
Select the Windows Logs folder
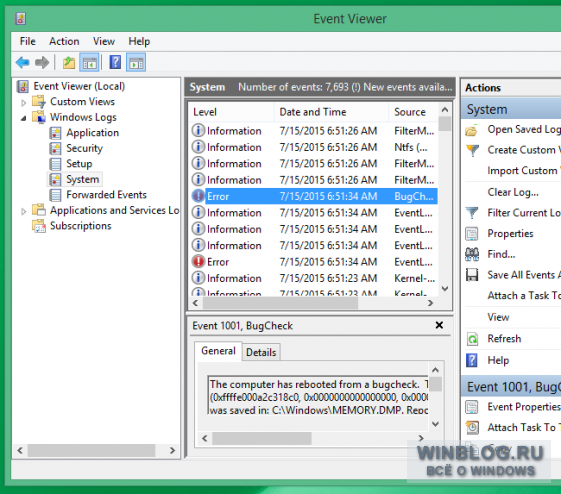pyautogui.click(x=83, y=117)
